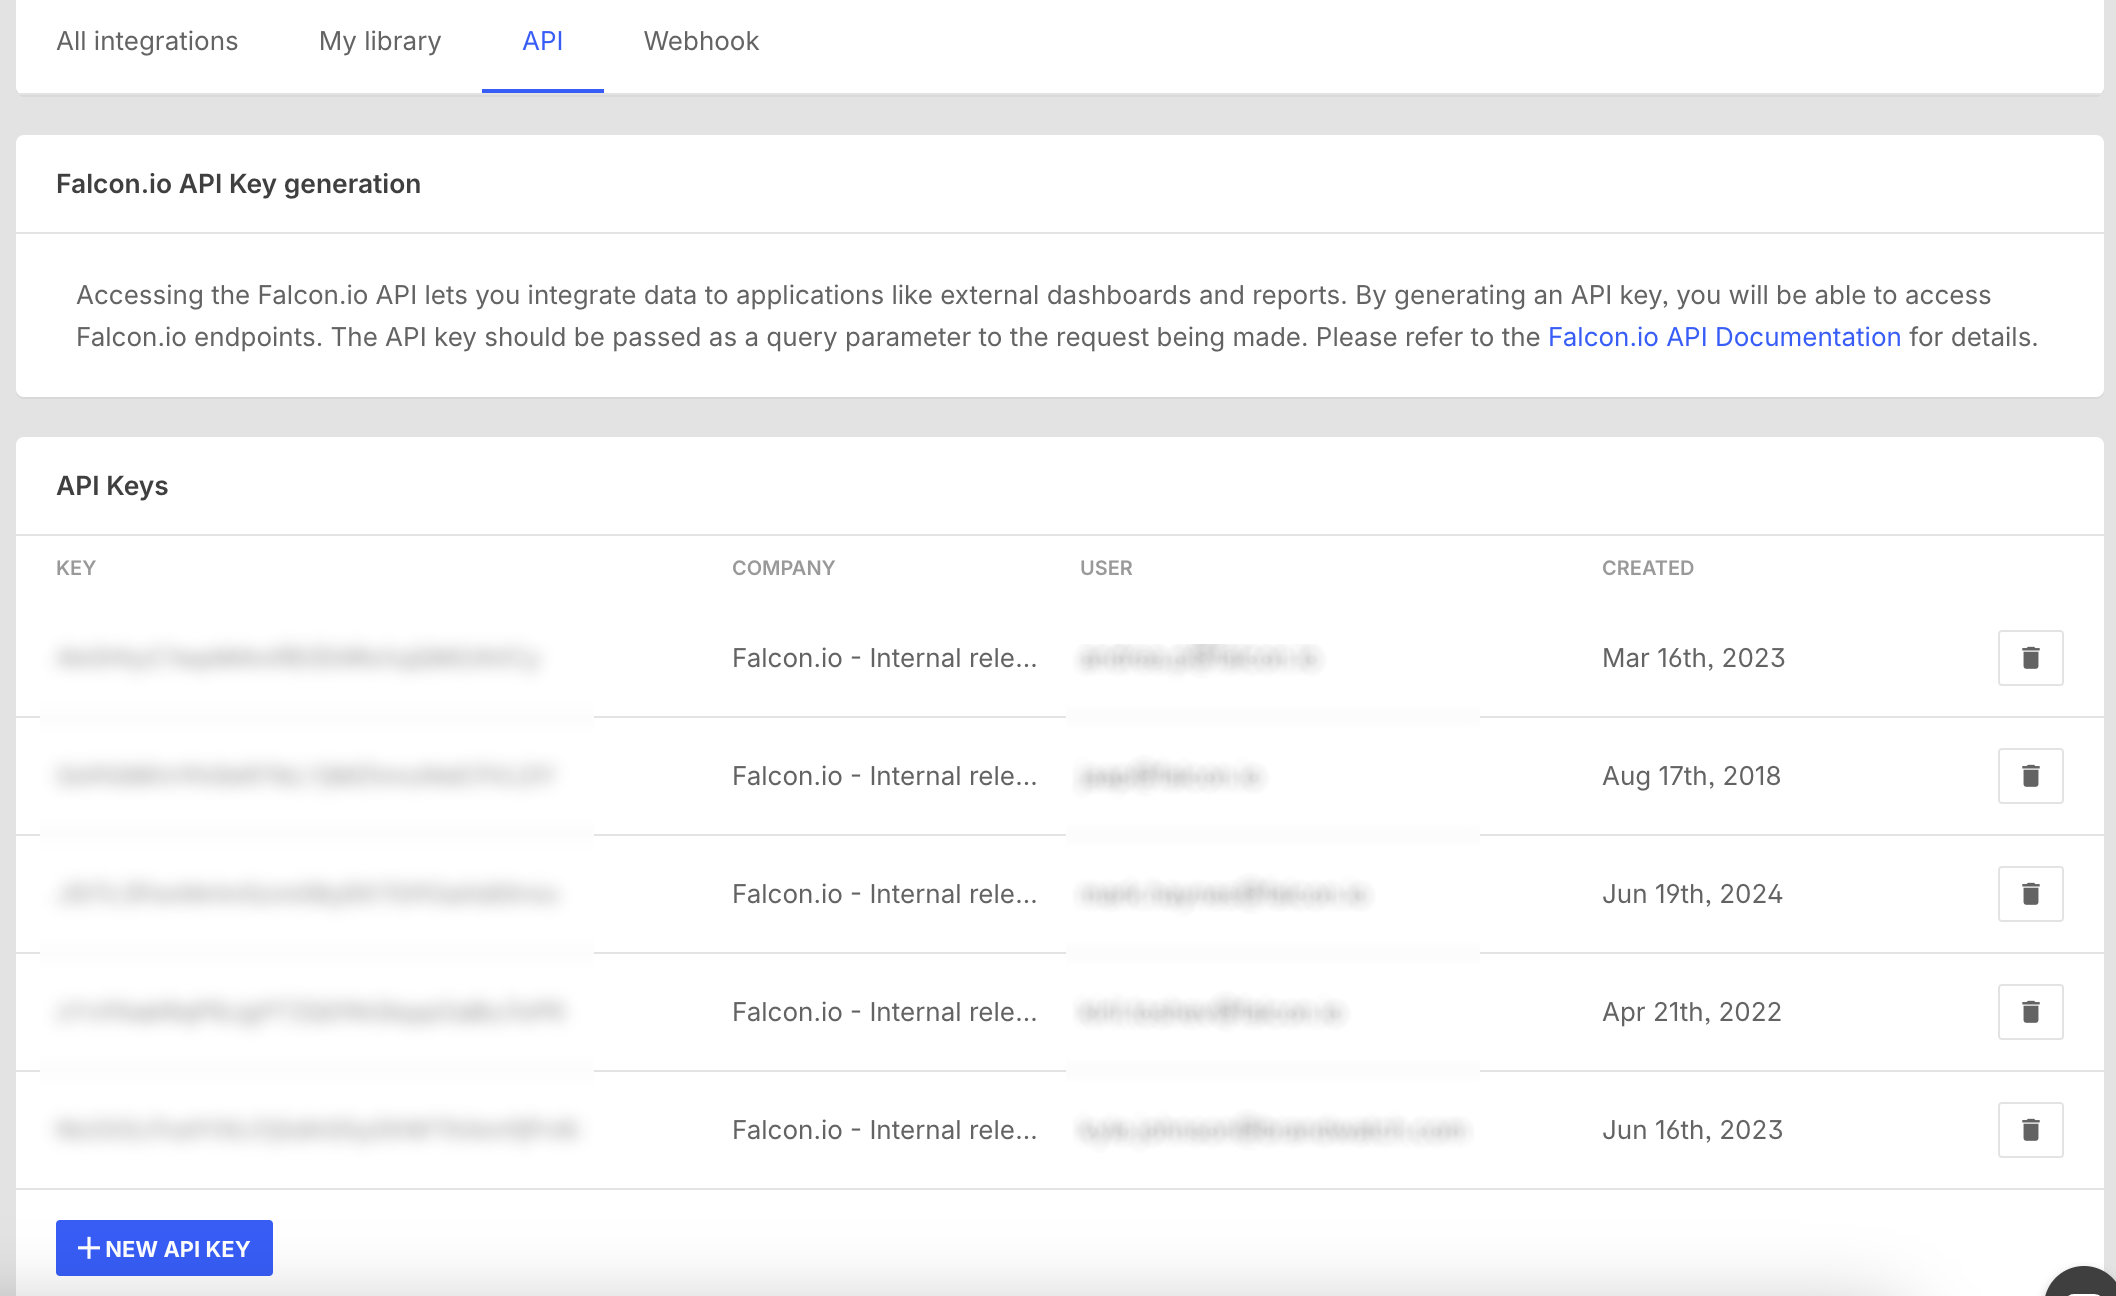Click the KEY column header
The height and width of the screenshot is (1296, 2116).
[76, 568]
